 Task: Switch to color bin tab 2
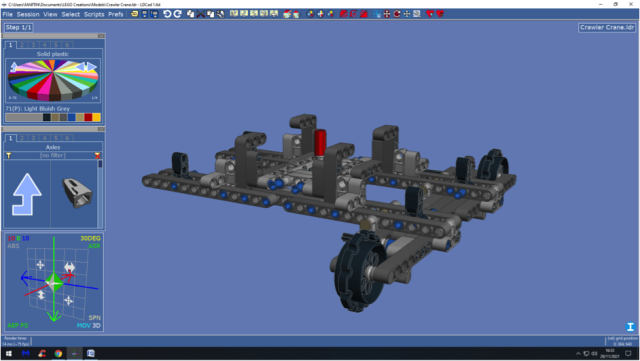[x=22, y=45]
